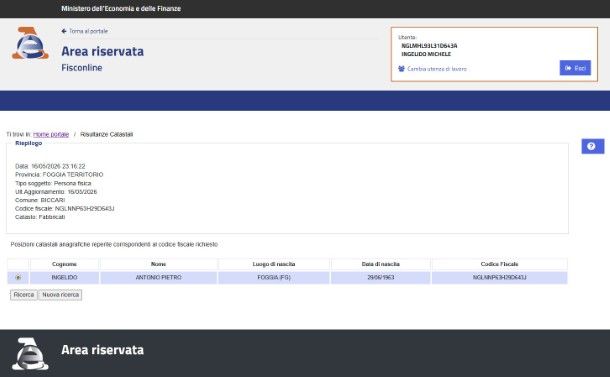
Task: Click the Nuova ricerca button
Action: (60, 295)
